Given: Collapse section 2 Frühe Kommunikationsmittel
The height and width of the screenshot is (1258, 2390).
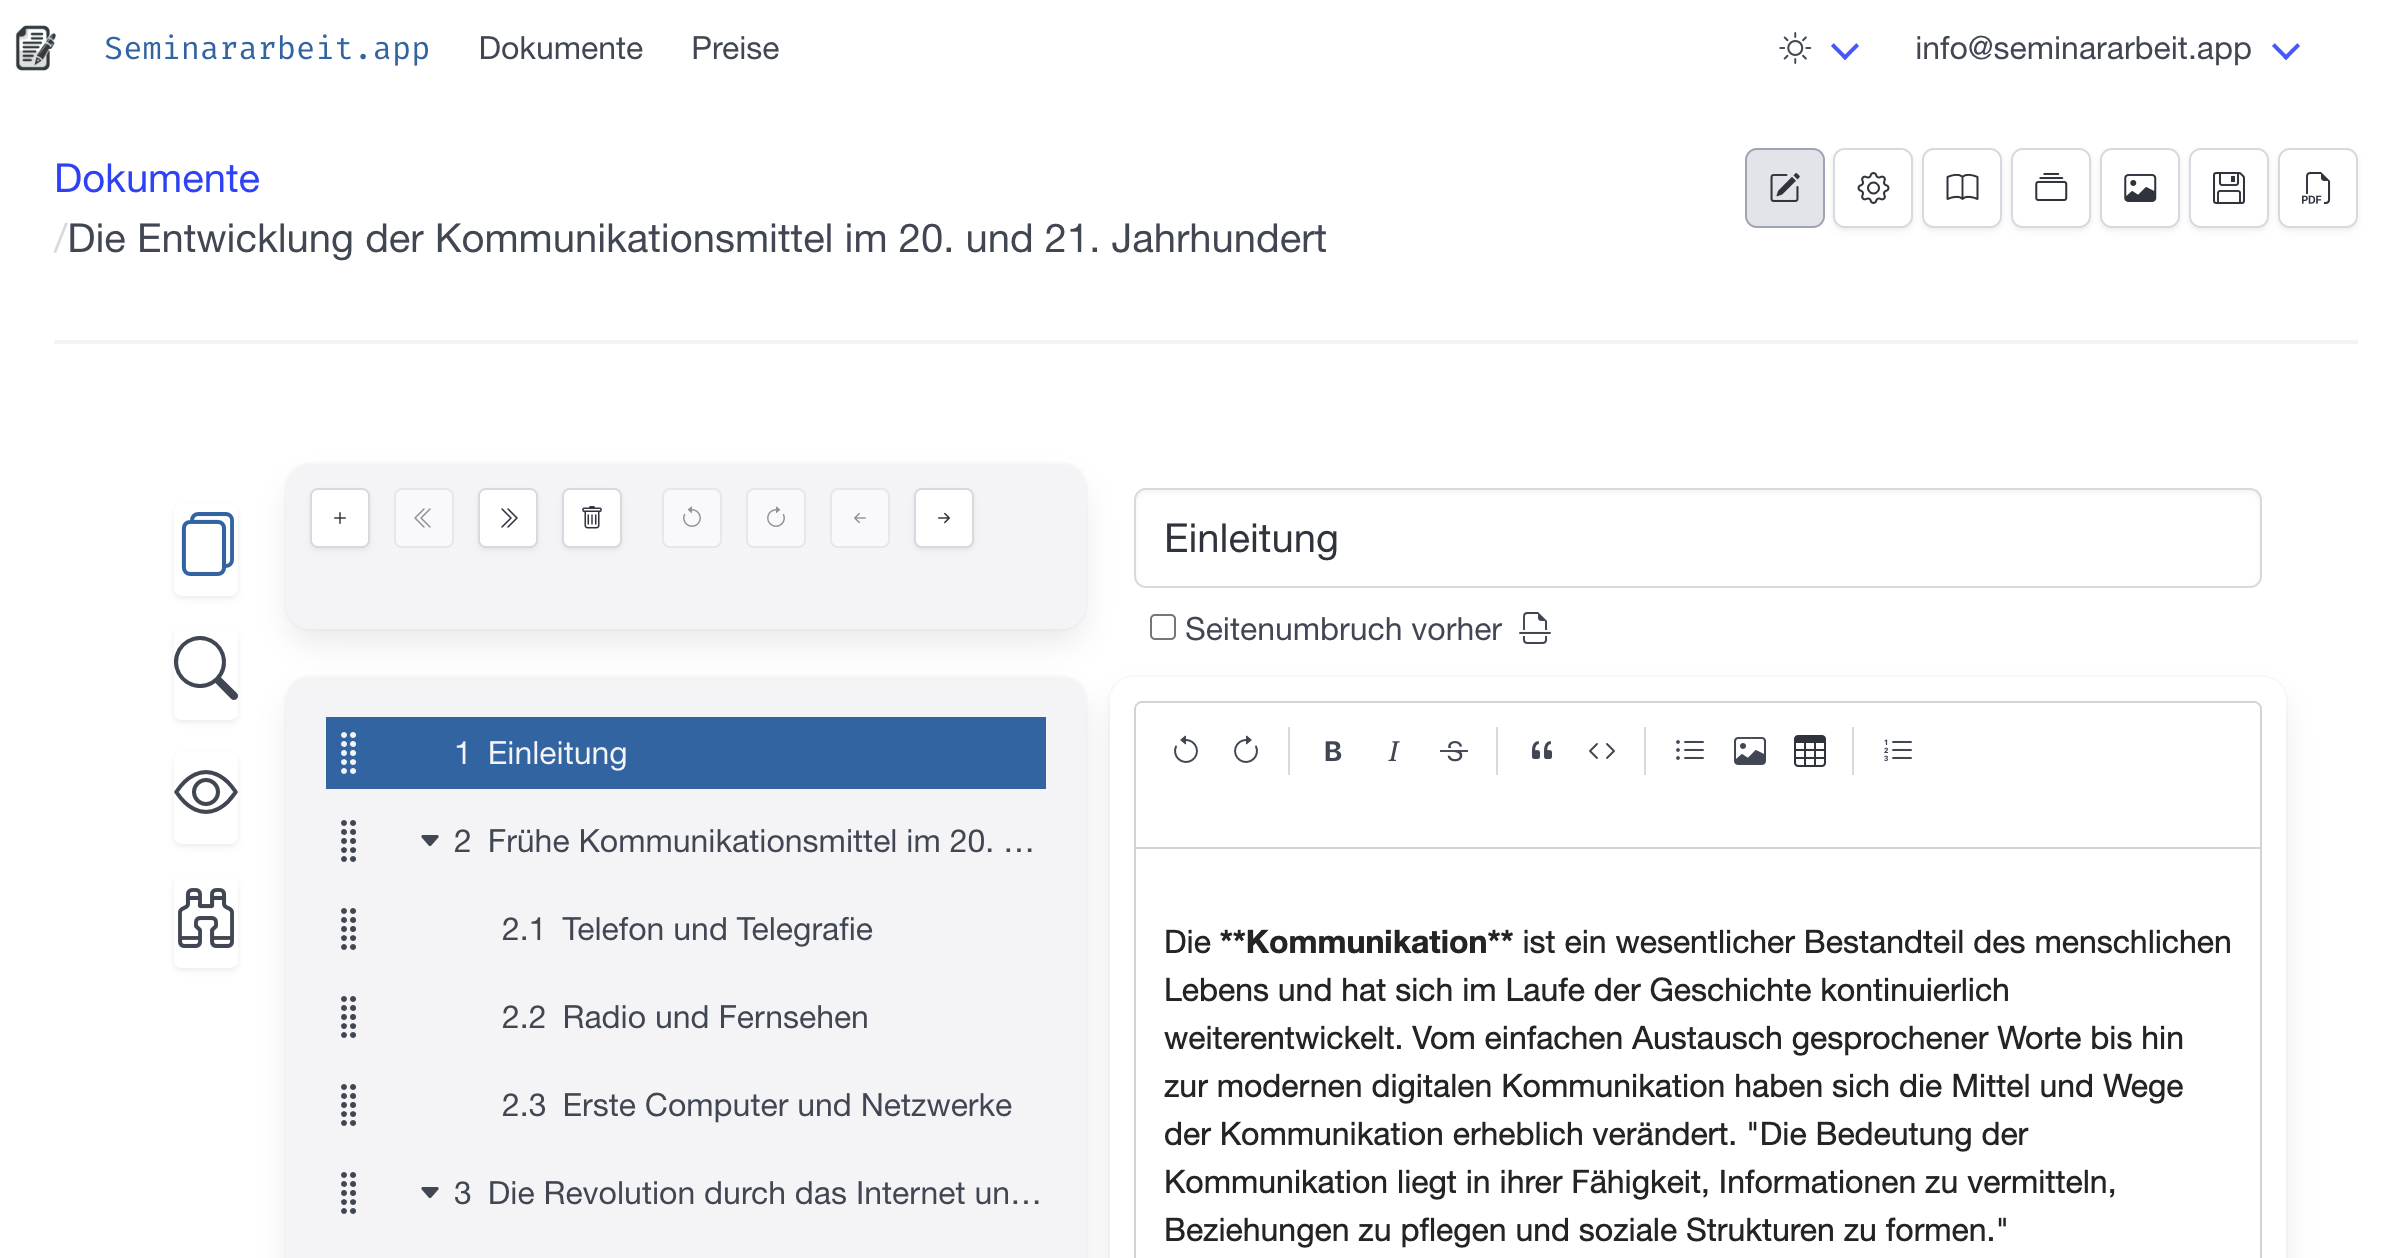Looking at the screenshot, I should click(430, 841).
